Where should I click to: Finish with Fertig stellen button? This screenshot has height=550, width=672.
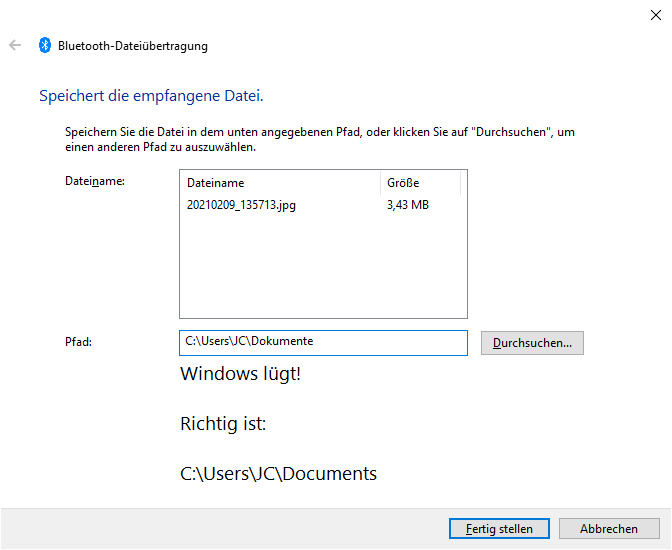pos(499,529)
